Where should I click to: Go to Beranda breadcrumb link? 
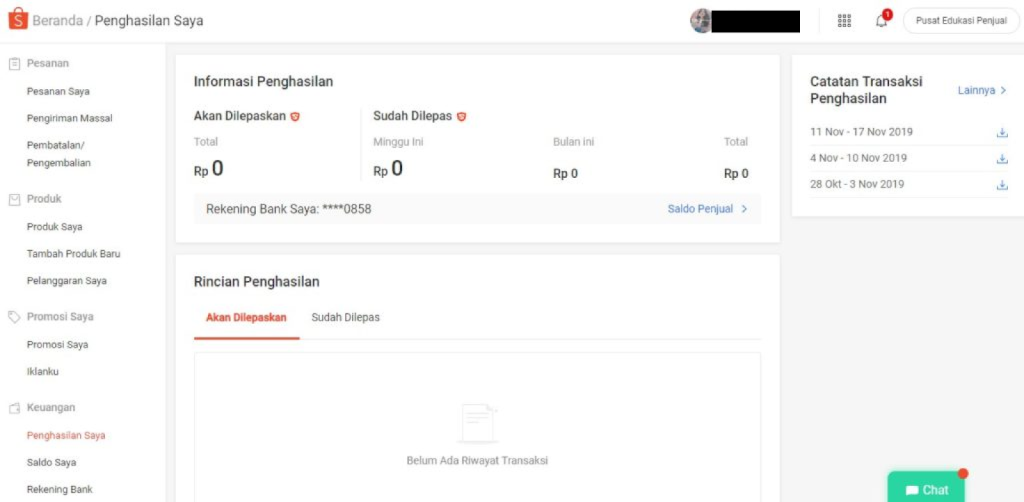tap(57, 21)
